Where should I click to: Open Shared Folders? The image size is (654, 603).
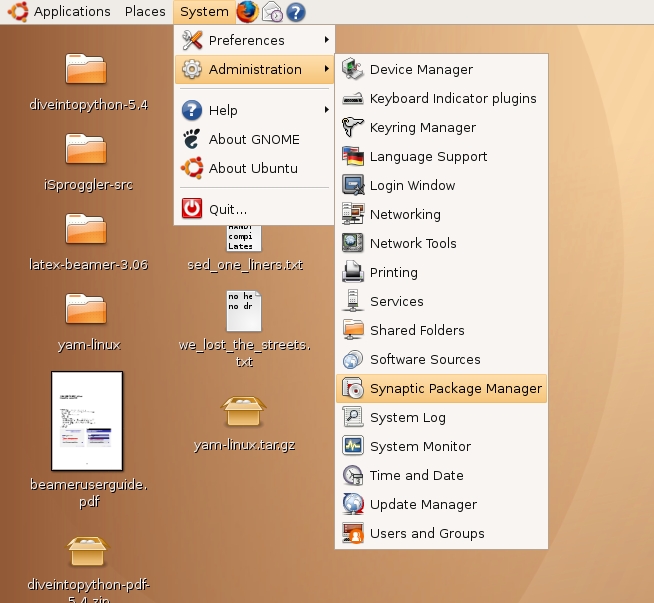tap(441, 330)
